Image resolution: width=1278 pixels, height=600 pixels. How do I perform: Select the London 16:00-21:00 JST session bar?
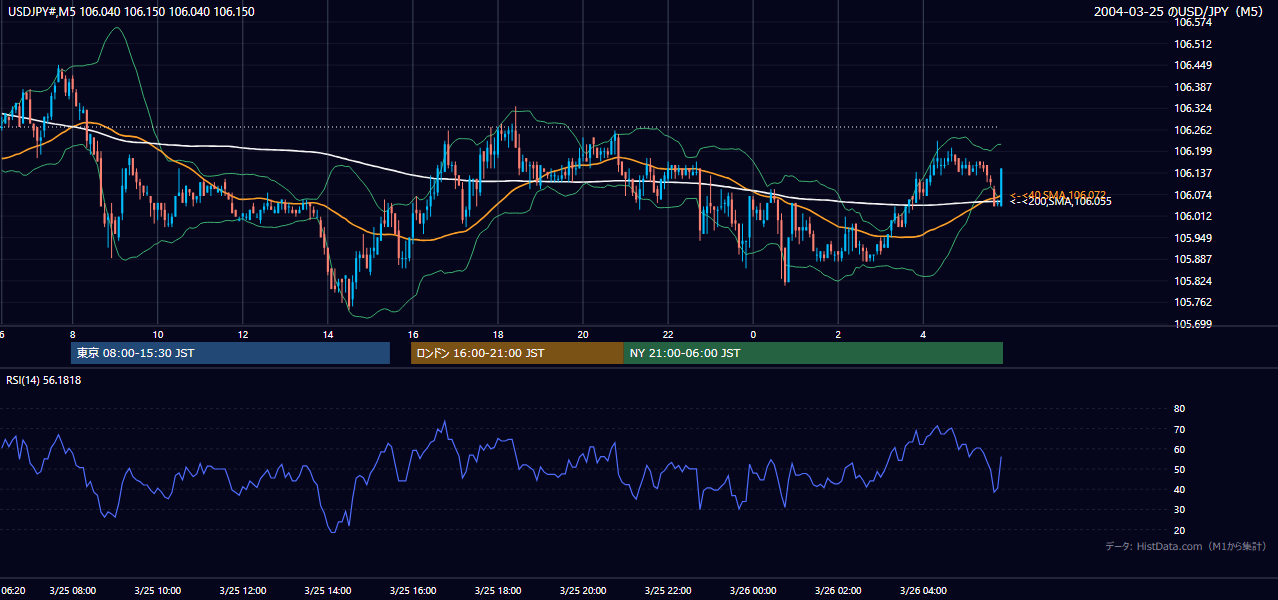tap(517, 353)
